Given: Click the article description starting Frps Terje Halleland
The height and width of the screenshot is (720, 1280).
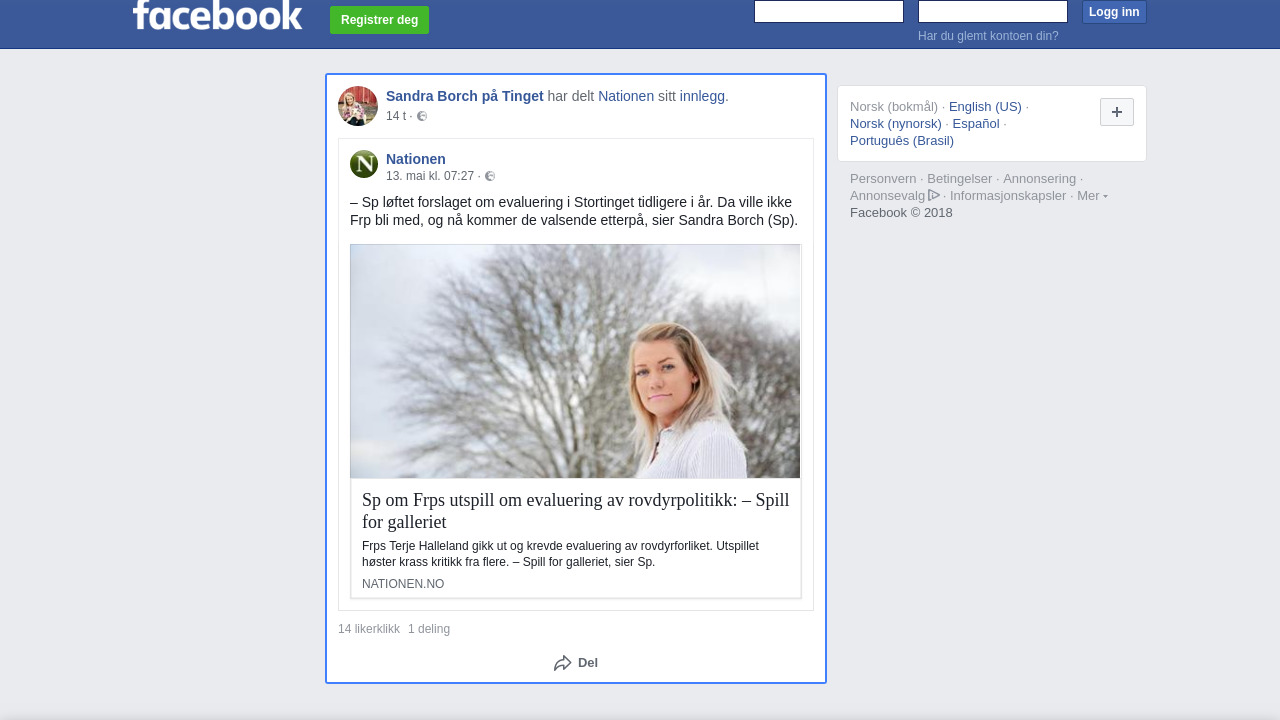Looking at the screenshot, I should pos(560,554).
